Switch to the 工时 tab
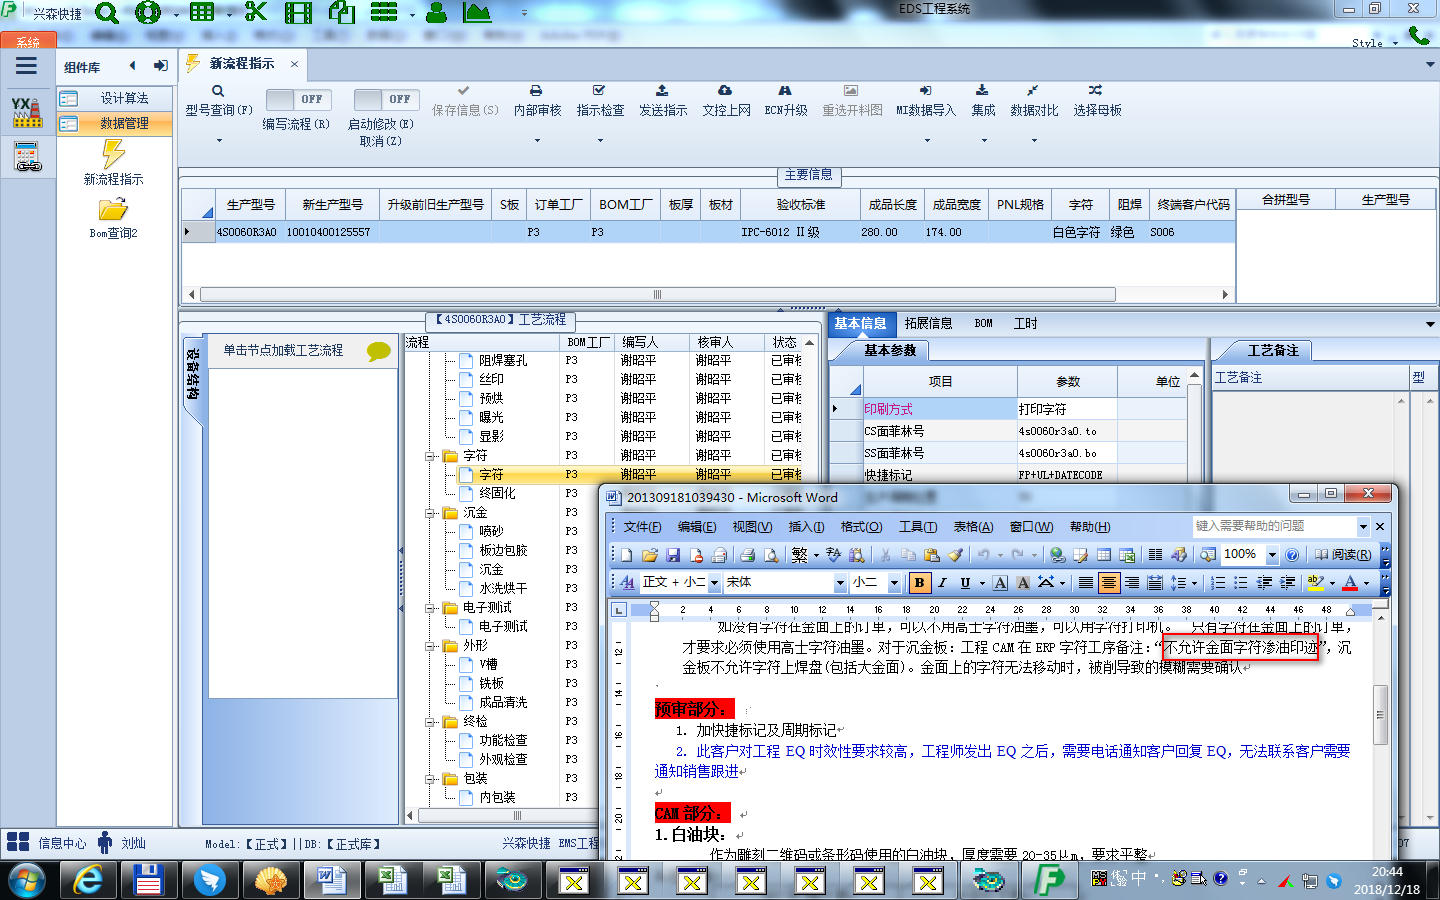1440x900 pixels. (x=1026, y=323)
